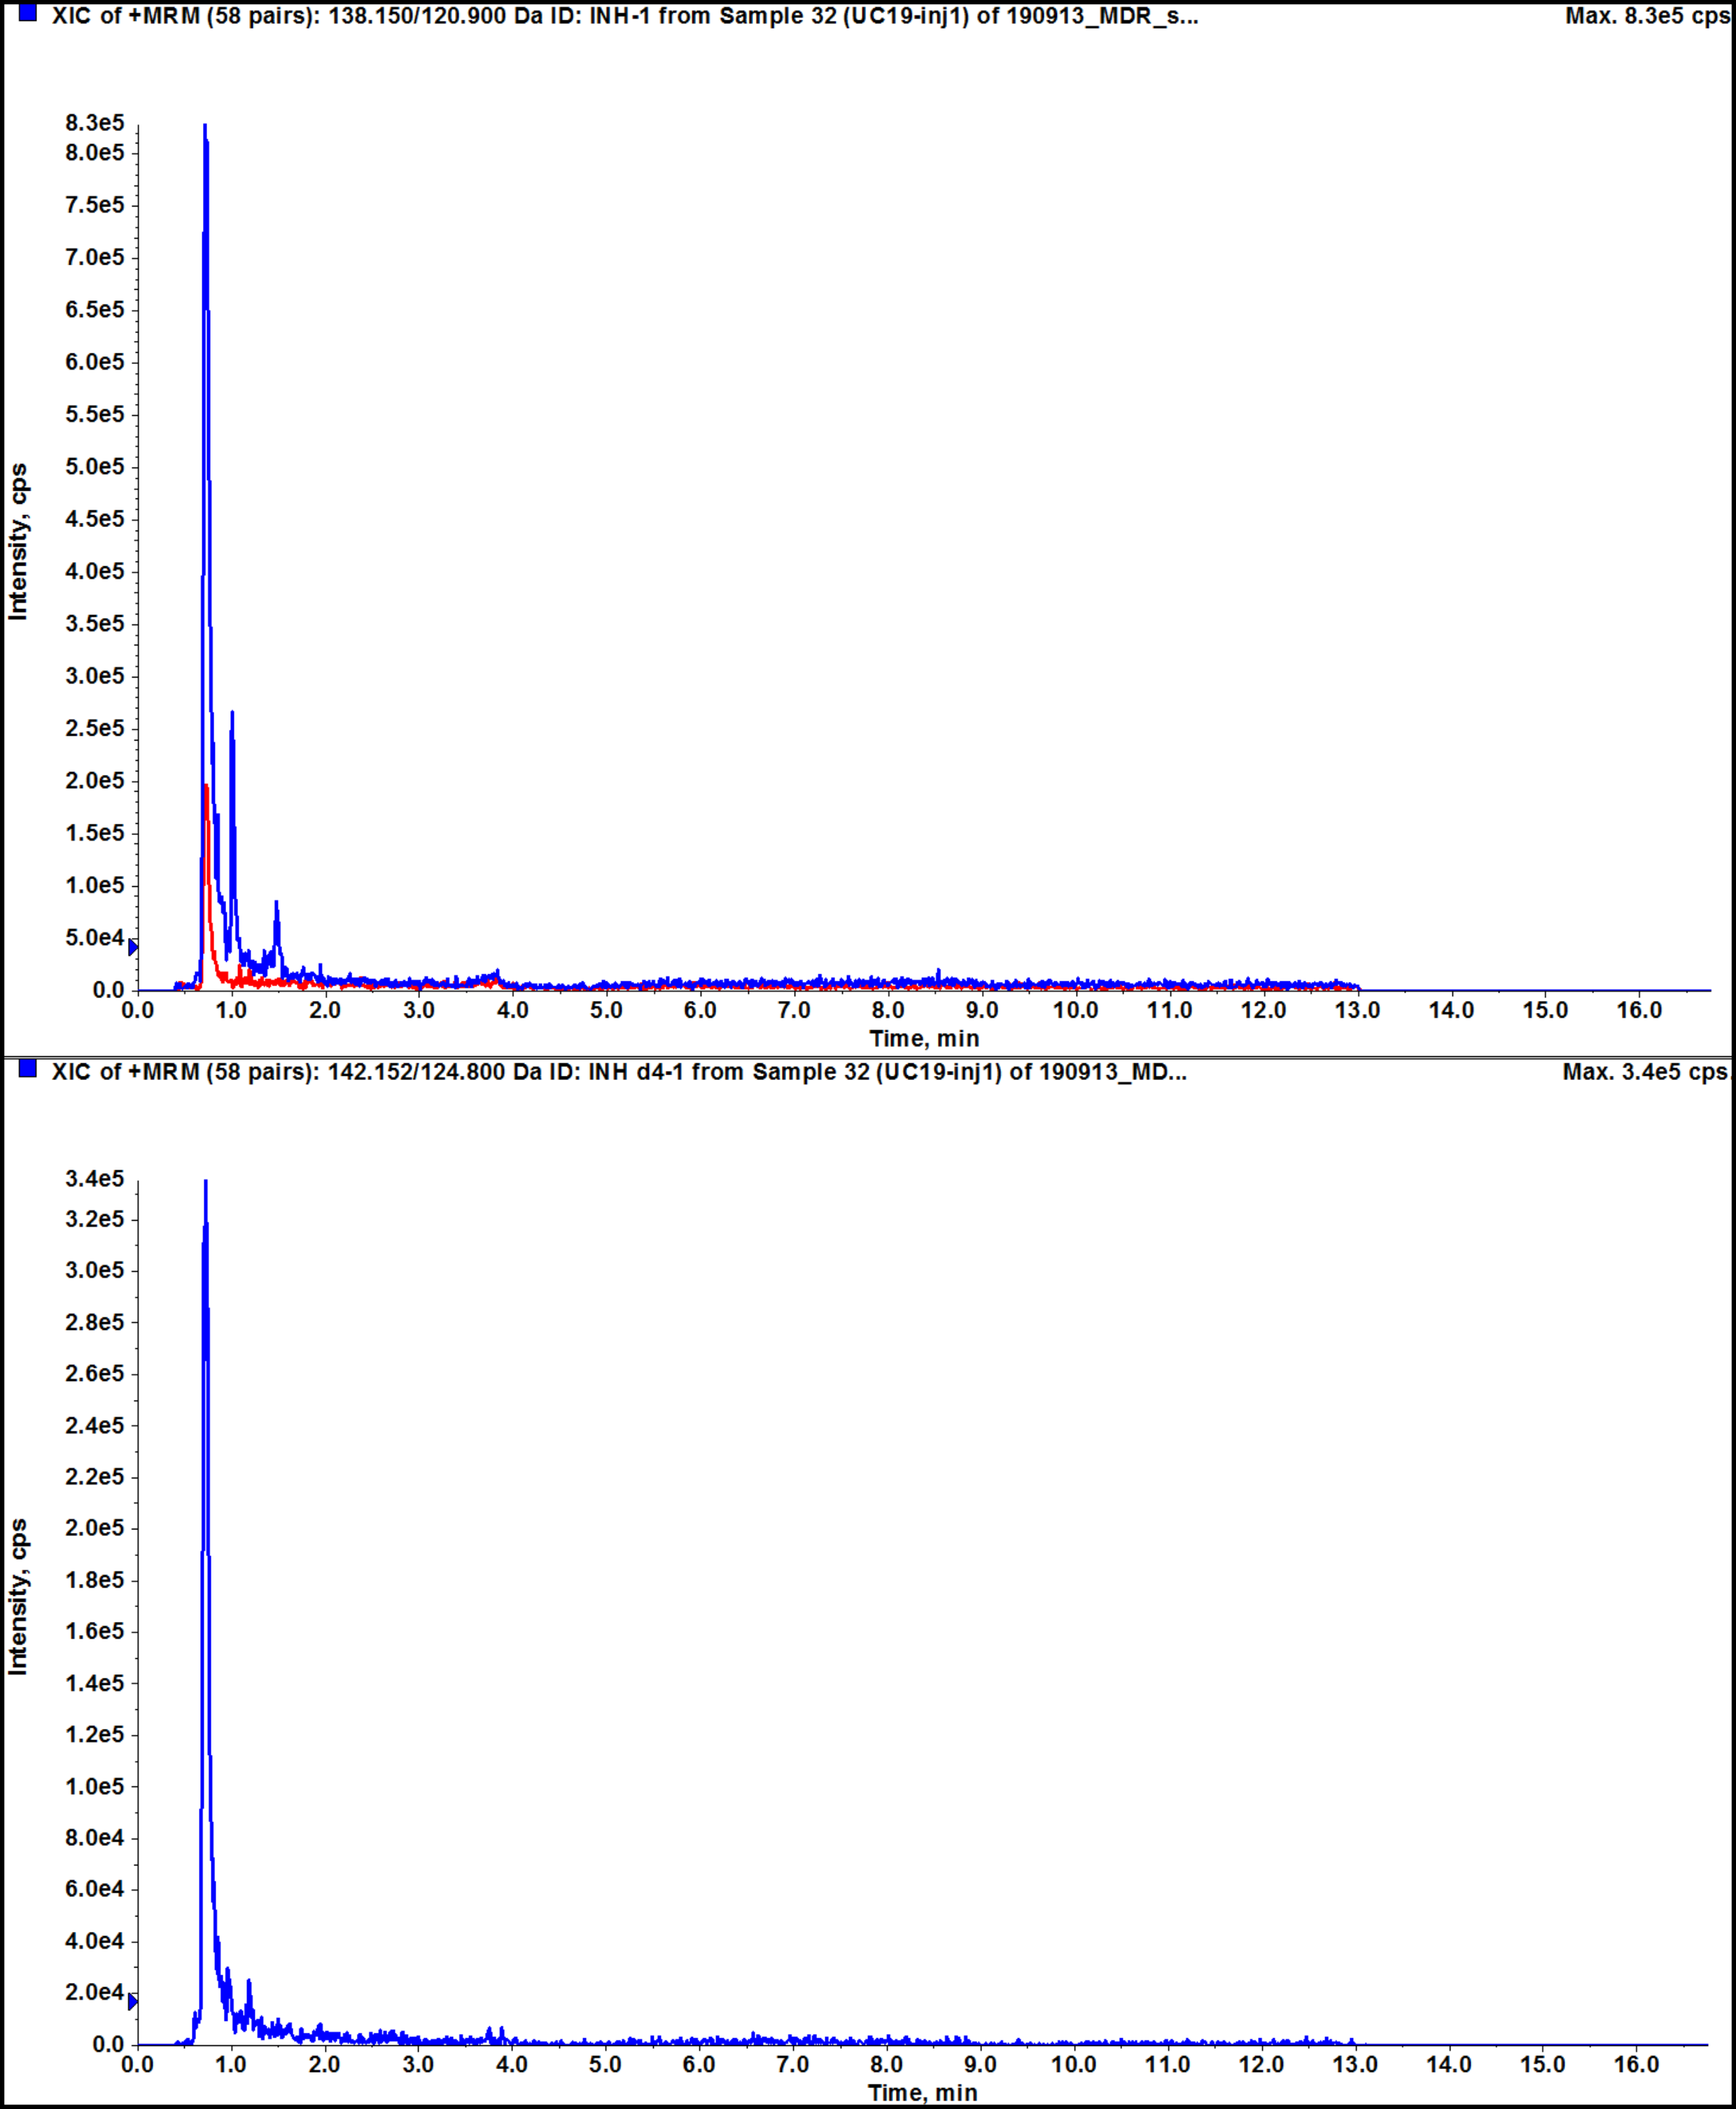Click the second blue peak near 1.0 min, top pane

pyautogui.click(x=232, y=714)
